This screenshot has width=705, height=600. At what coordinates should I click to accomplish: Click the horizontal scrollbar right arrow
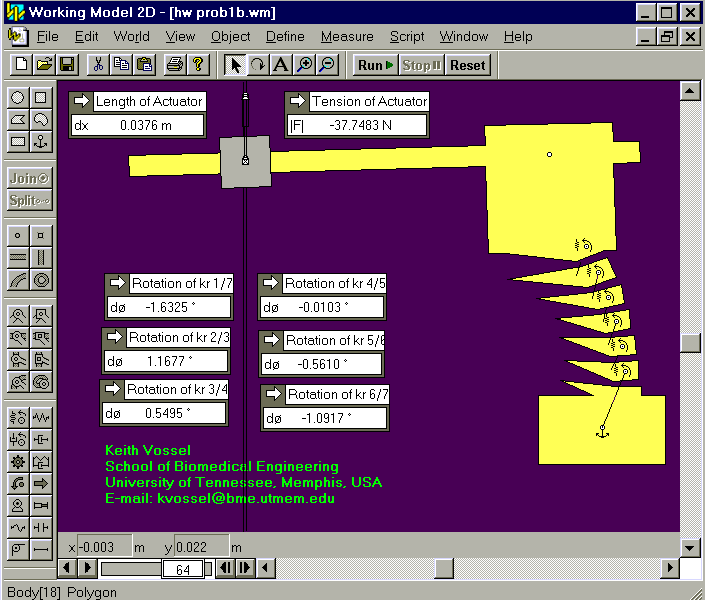[670, 568]
